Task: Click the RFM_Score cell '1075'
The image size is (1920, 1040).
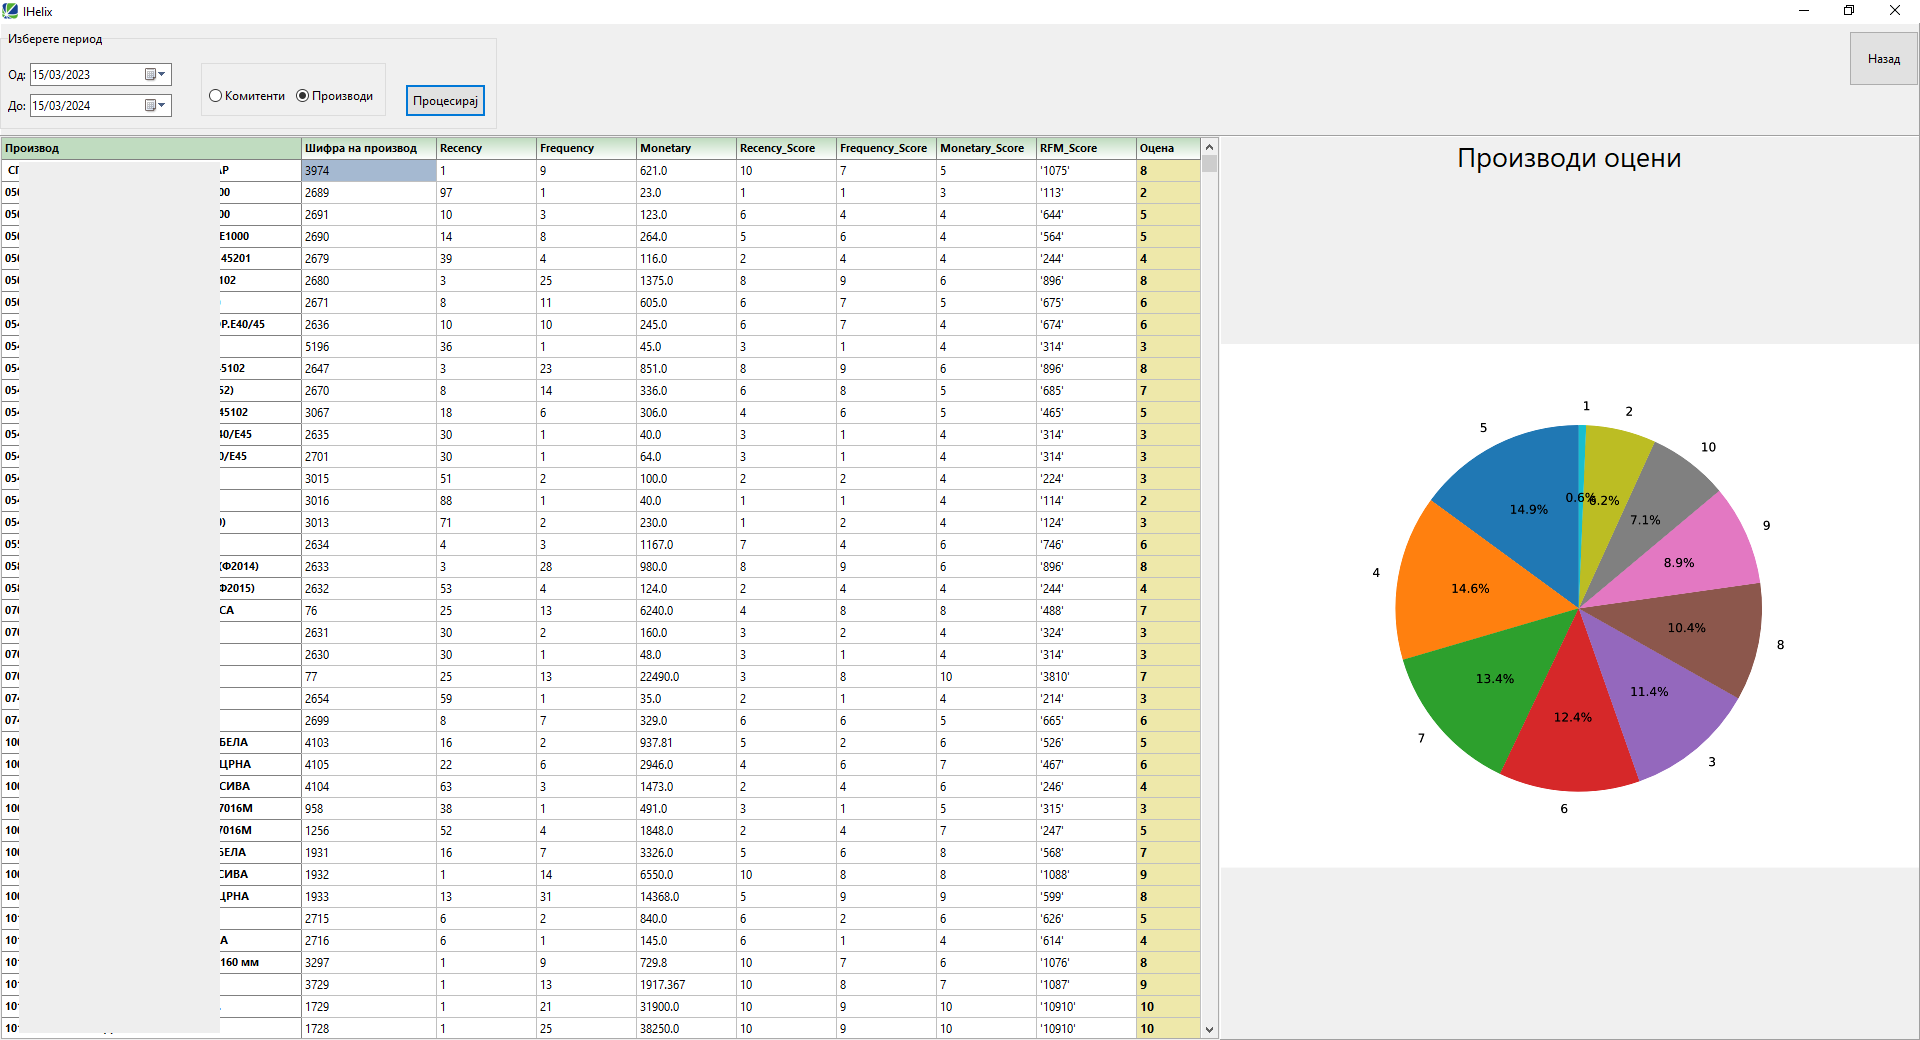Action: tap(1086, 171)
